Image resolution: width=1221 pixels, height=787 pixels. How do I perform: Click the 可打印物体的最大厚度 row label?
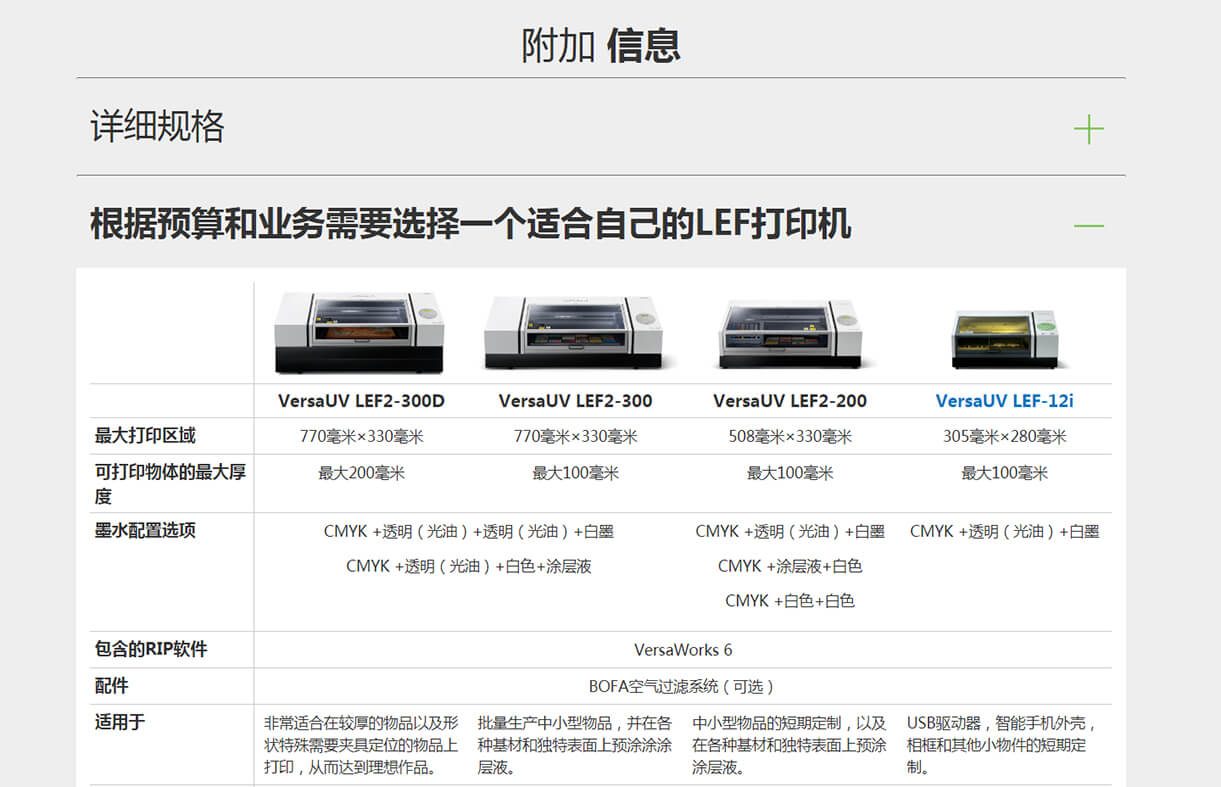pos(170,484)
